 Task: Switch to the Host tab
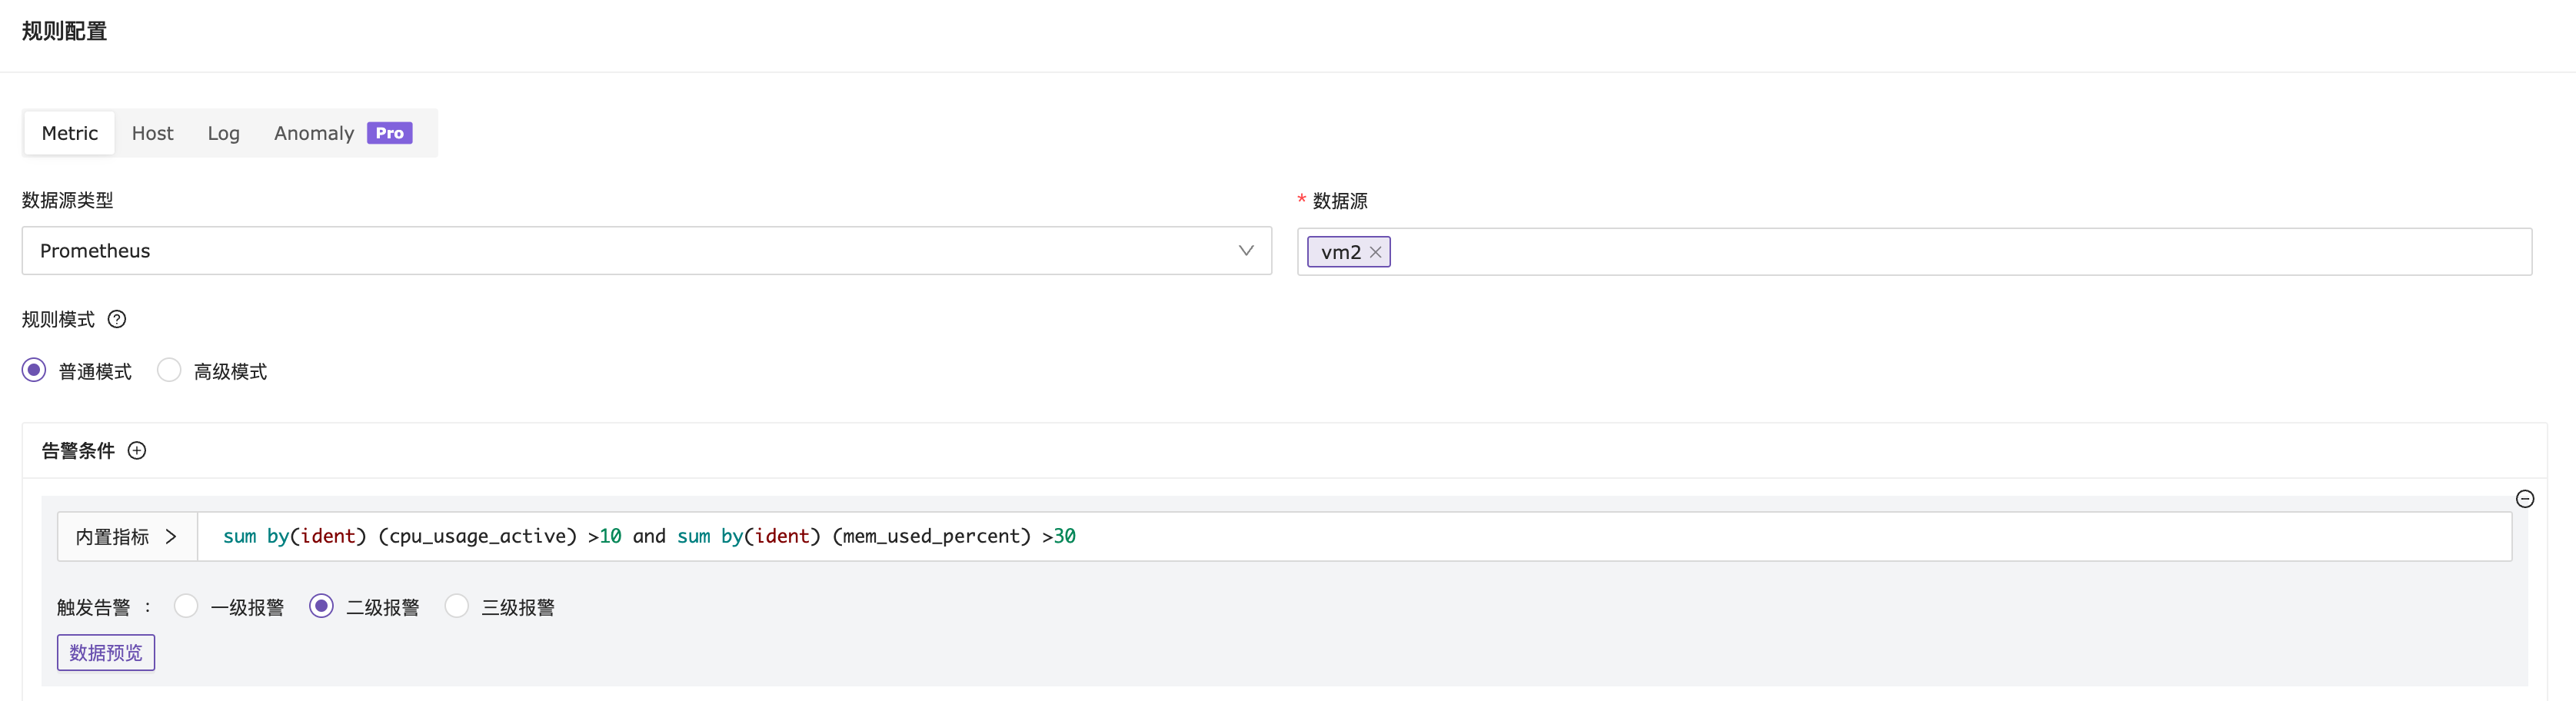152,133
